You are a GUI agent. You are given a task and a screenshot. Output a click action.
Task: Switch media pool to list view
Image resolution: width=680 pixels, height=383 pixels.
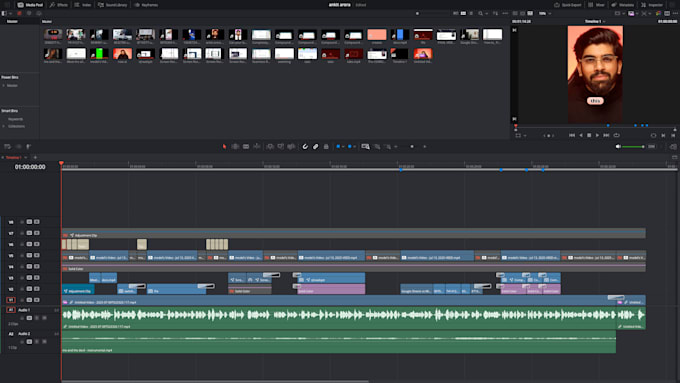click(471, 13)
